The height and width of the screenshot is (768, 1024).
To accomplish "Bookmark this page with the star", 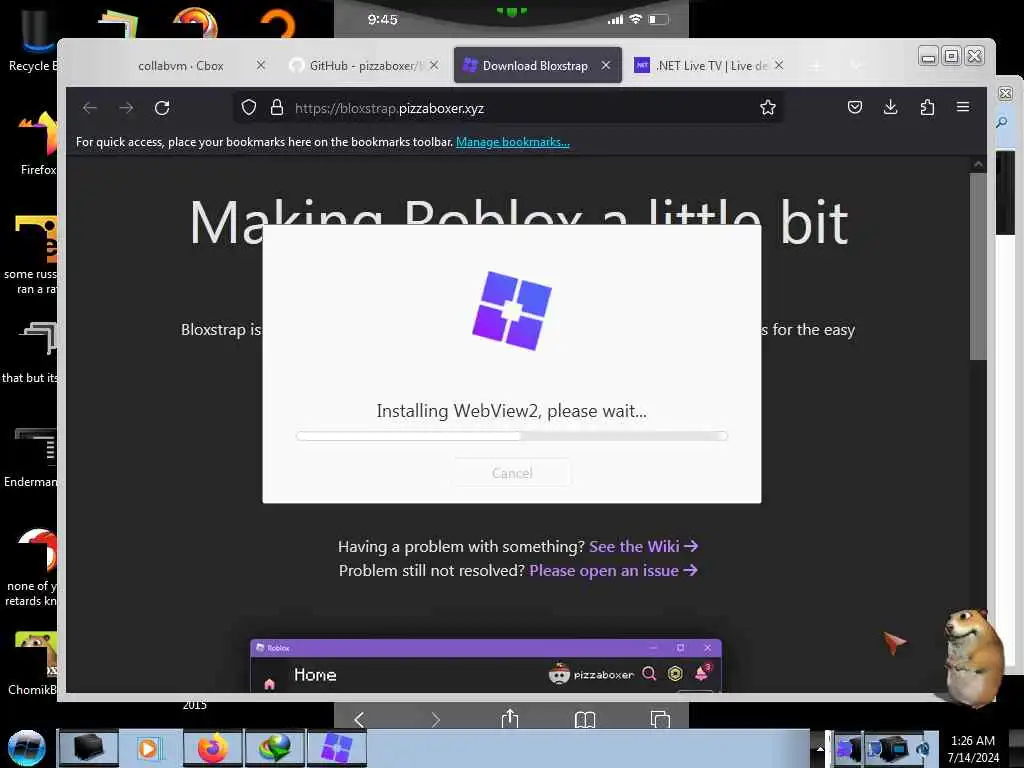I will [x=768, y=108].
